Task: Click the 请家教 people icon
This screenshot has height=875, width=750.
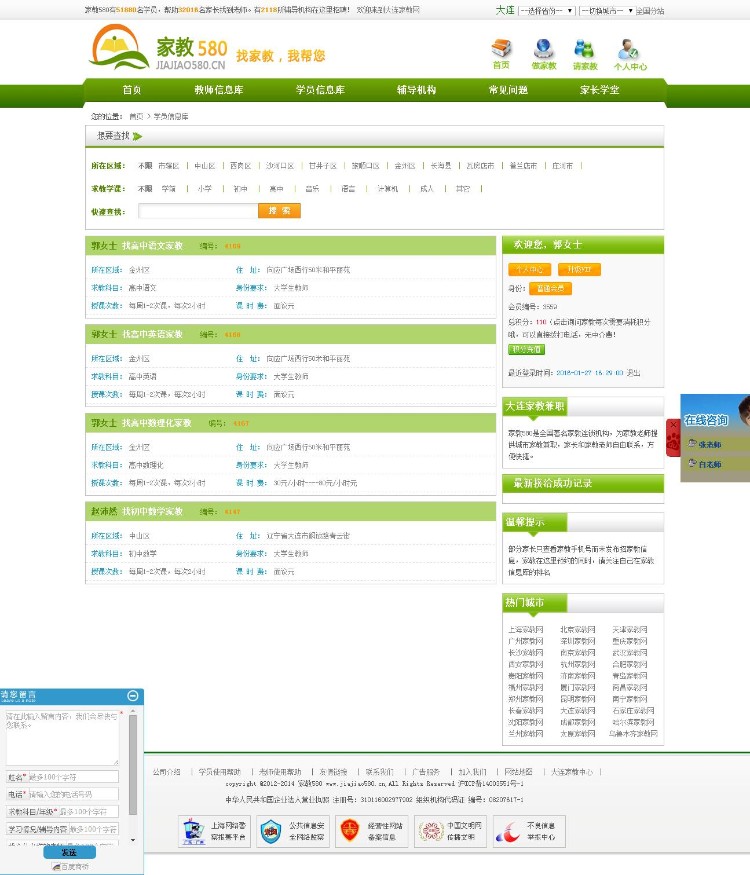Action: [x=585, y=49]
